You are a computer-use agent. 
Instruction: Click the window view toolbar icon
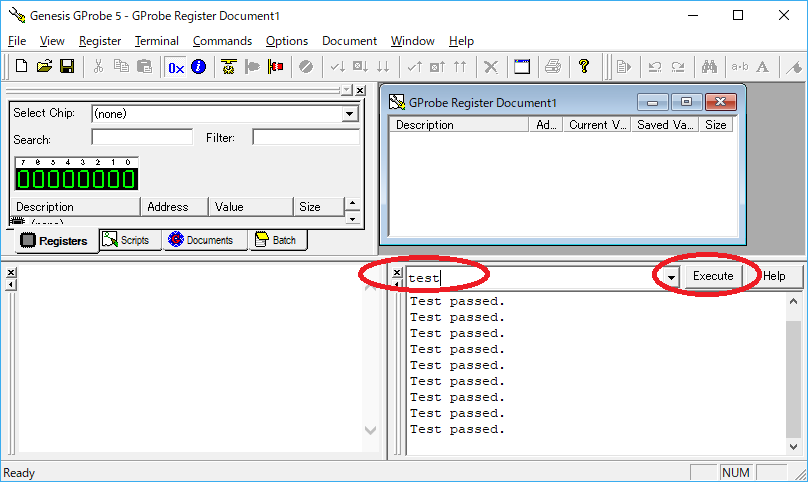[x=522, y=67]
